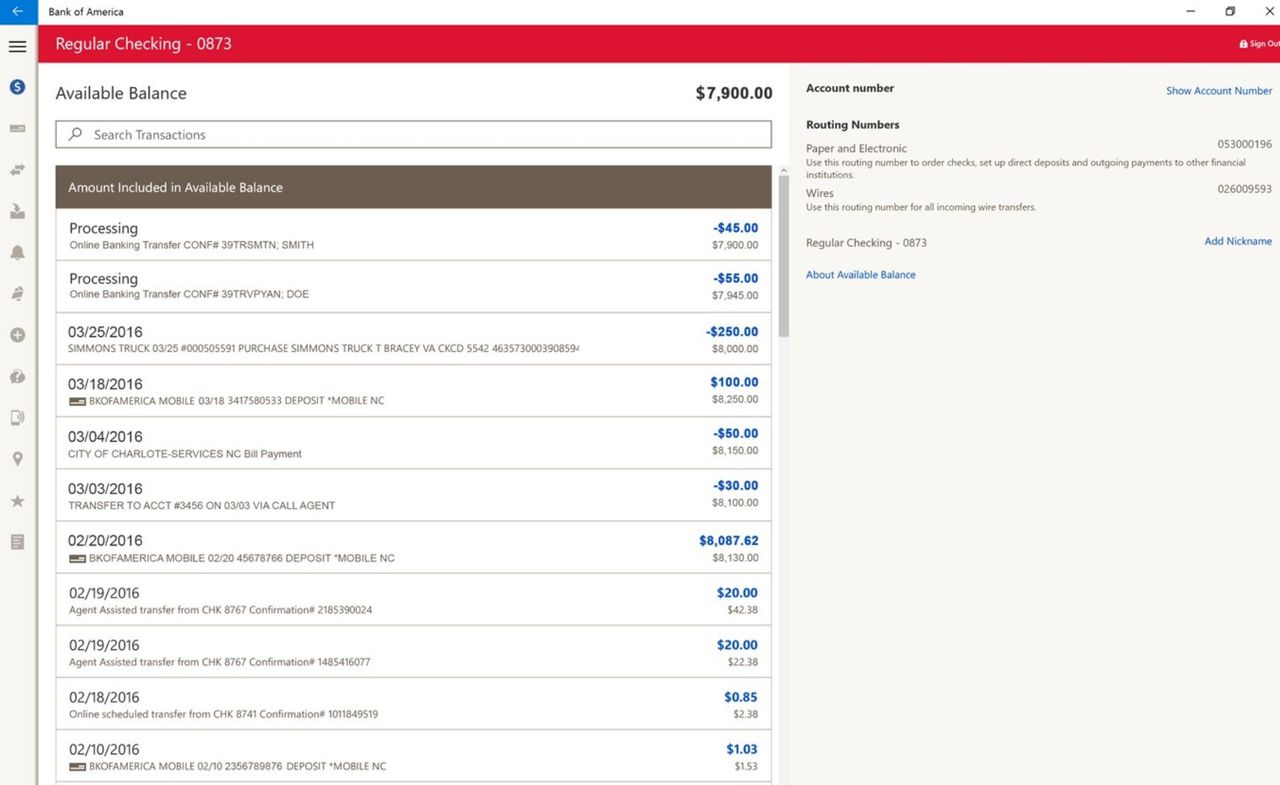The width and height of the screenshot is (1280, 785).
Task: Select the star favorites icon
Action: [x=17, y=501]
